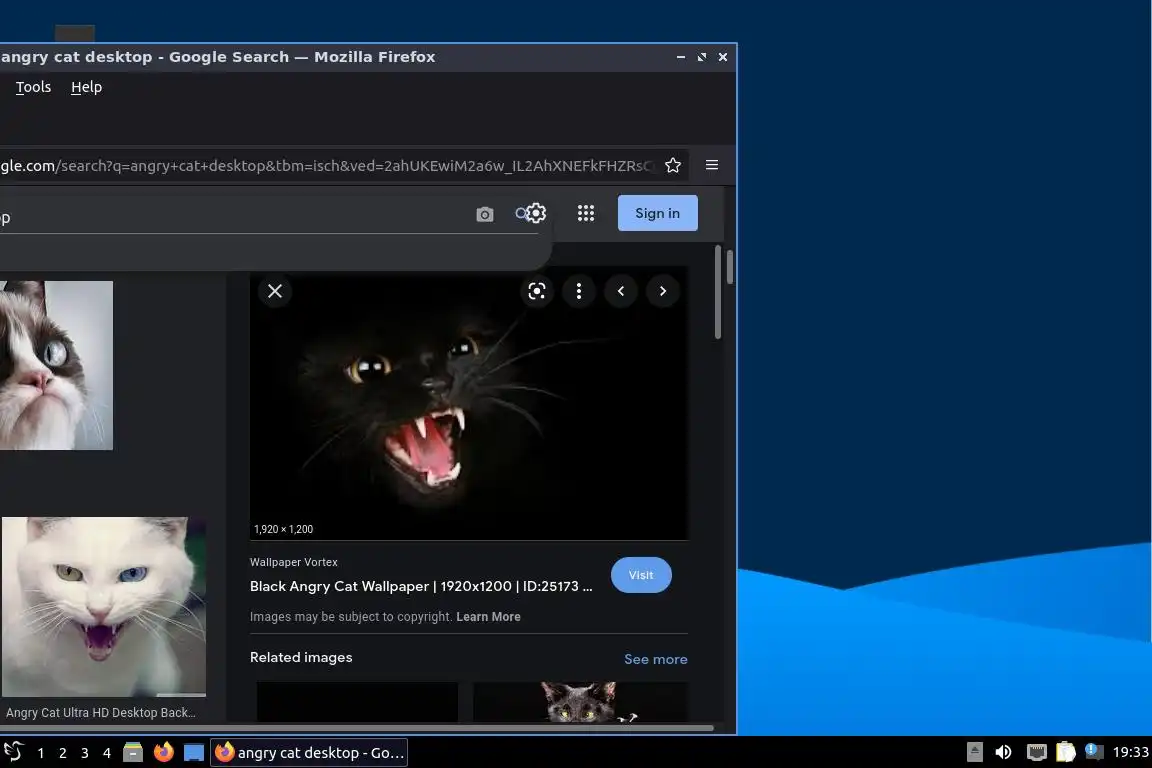Open the bird logo start menu
Viewport: 1152px width, 768px height.
click(x=13, y=752)
